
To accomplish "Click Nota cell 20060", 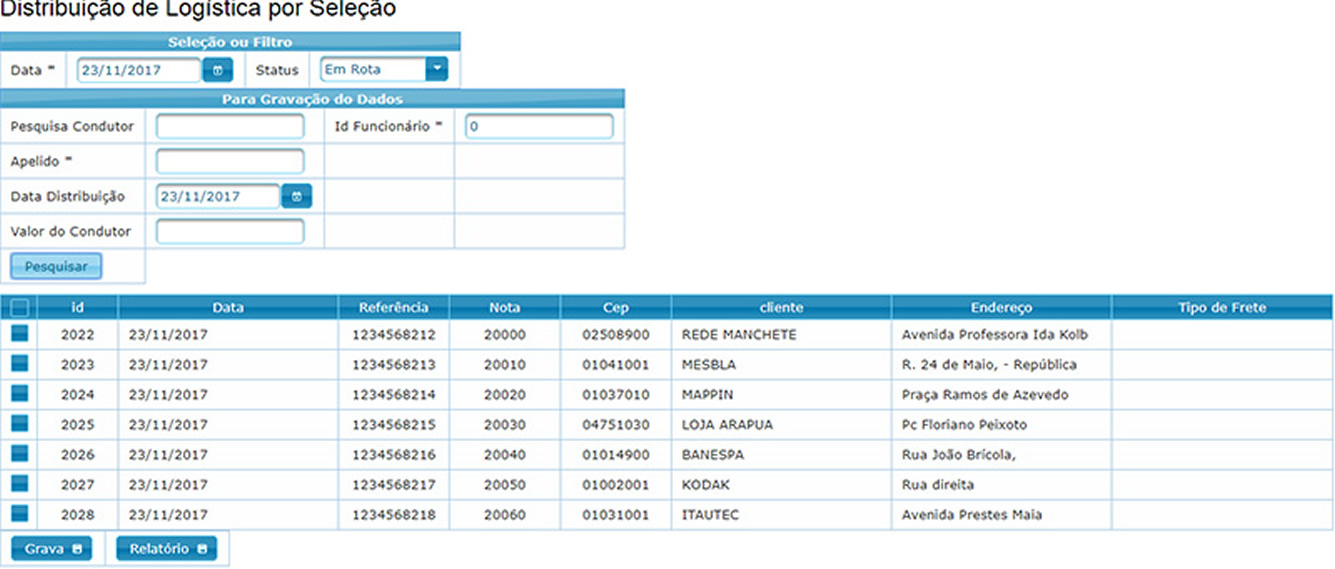I will [x=505, y=515].
